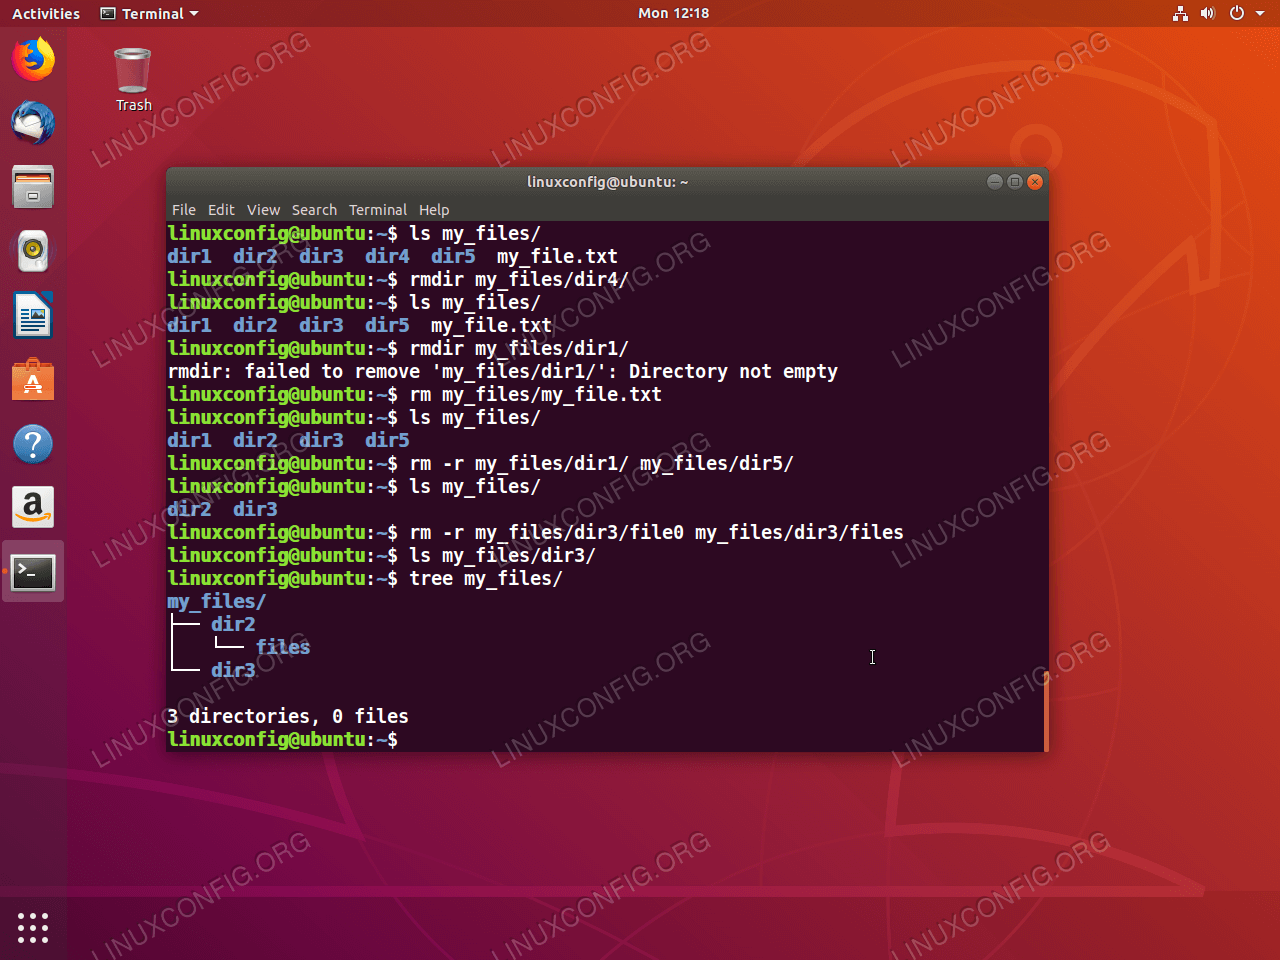1280x960 pixels.
Task: Click the volume icon in top bar
Action: (1208, 13)
